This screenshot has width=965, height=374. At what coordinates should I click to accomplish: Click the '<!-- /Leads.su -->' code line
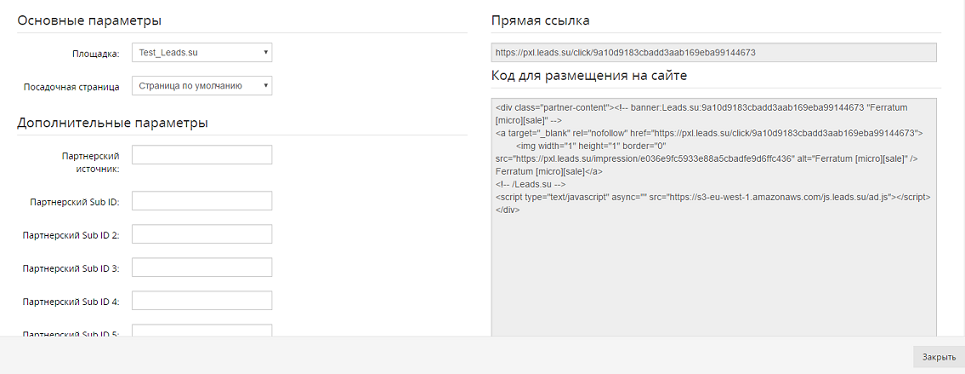(x=530, y=184)
